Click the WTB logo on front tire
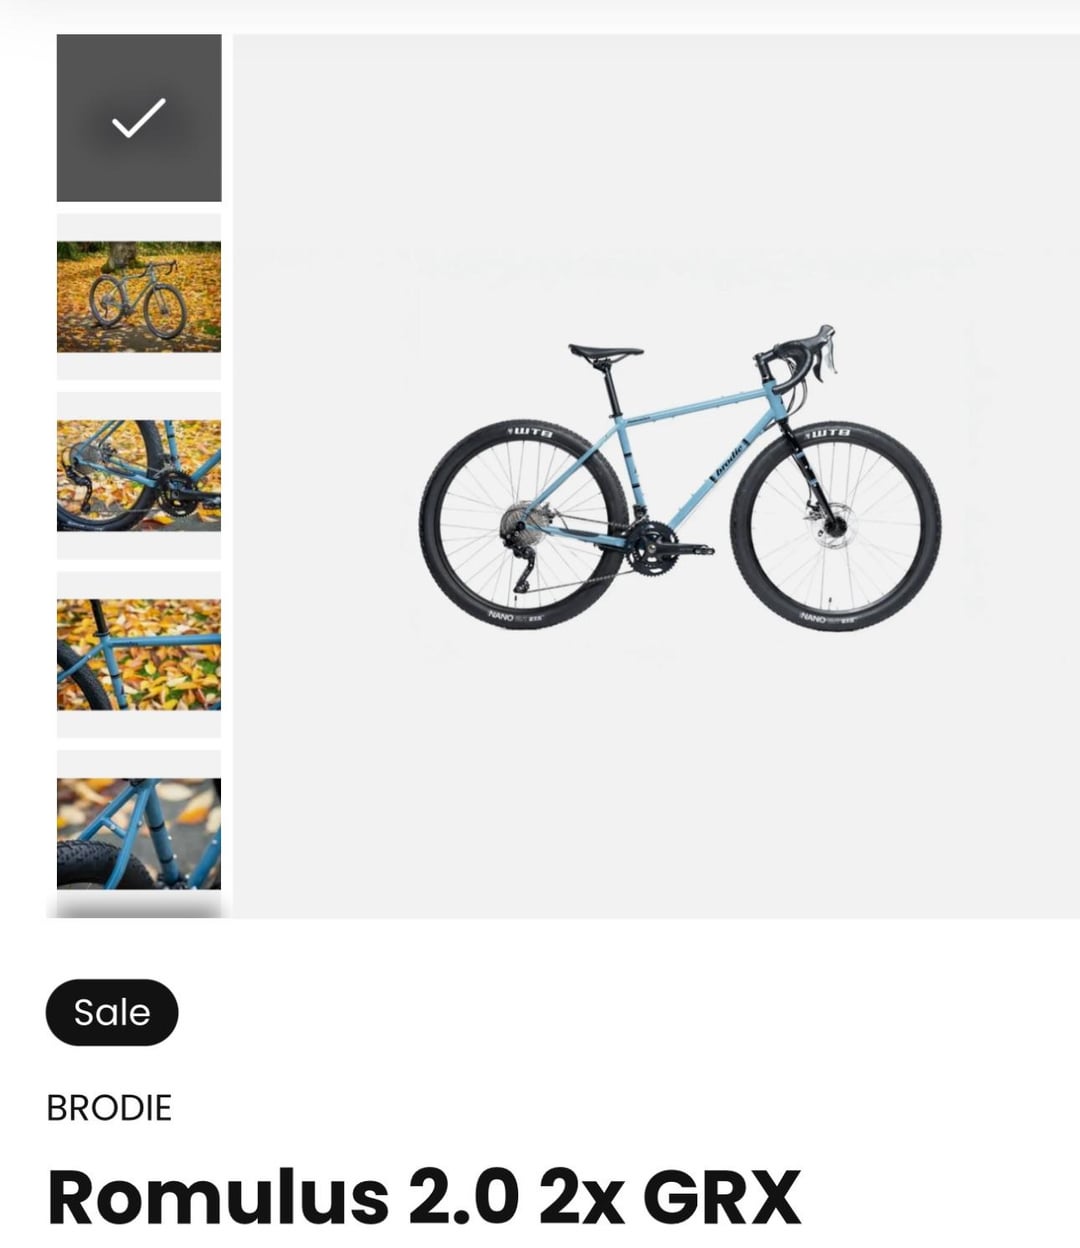Image resolution: width=1080 pixels, height=1248 pixels. click(x=828, y=432)
